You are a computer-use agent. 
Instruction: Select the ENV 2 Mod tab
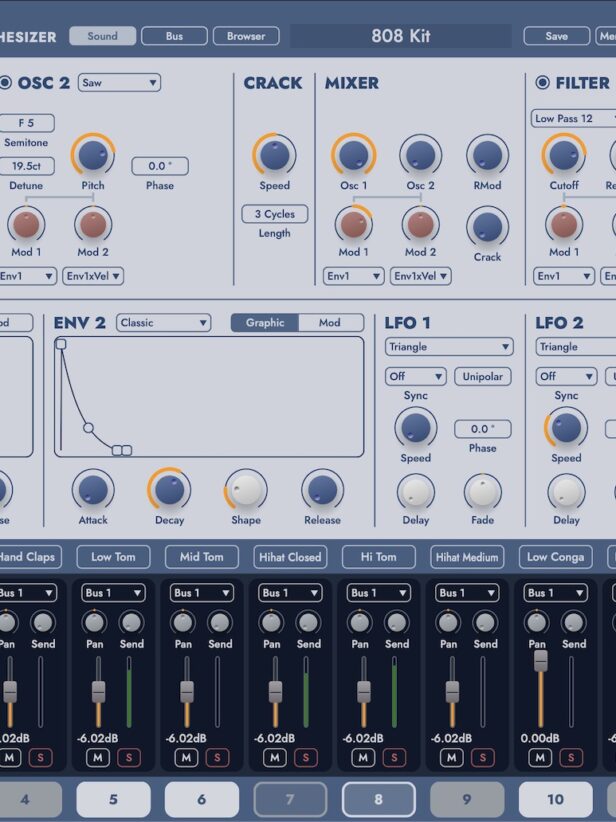(x=330, y=323)
